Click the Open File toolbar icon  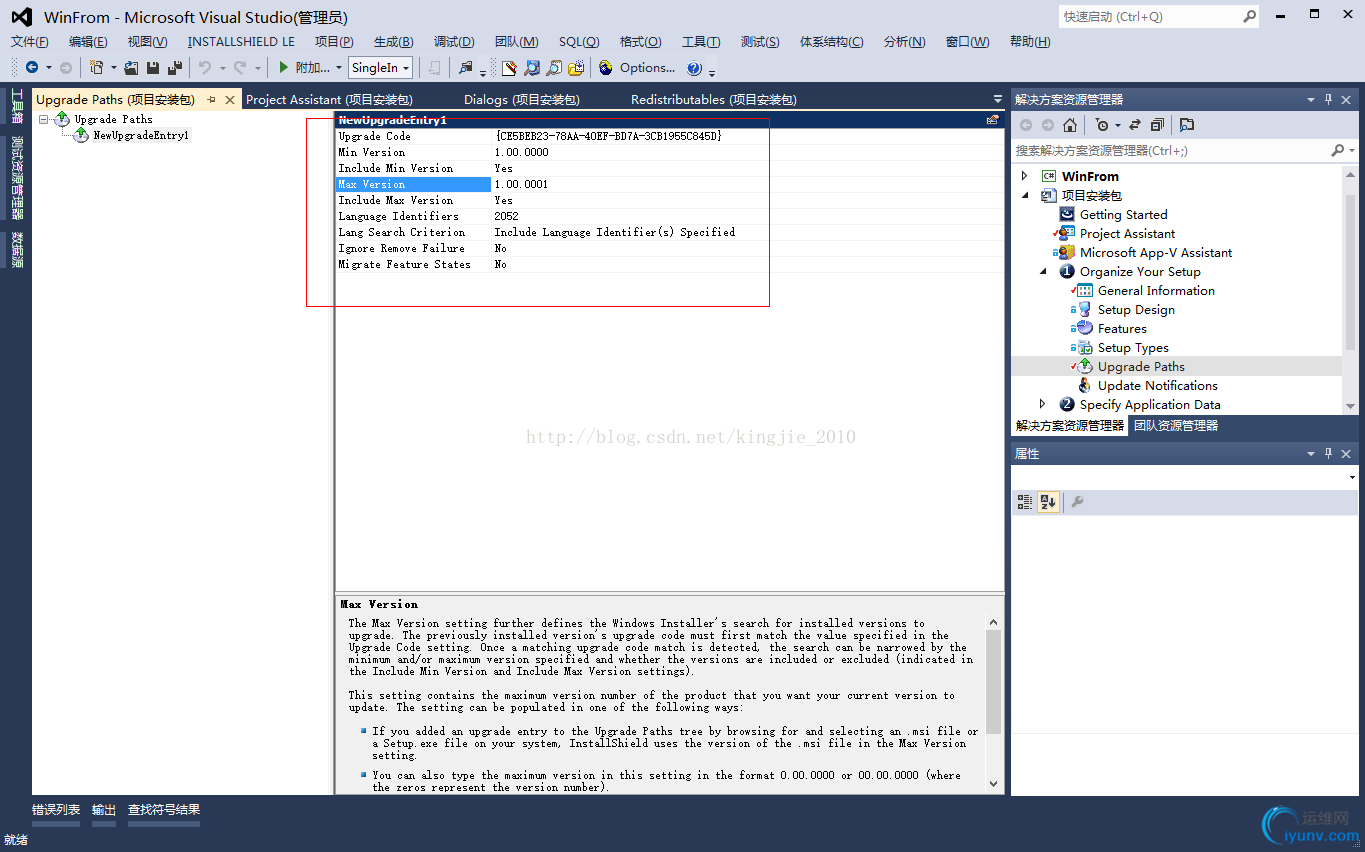131,67
